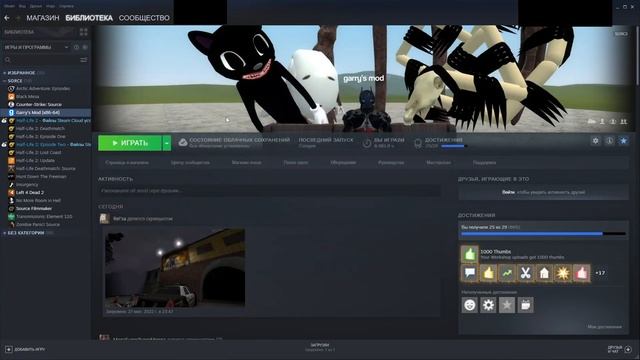Click the green ИГРАТЬ play button

click(130, 143)
